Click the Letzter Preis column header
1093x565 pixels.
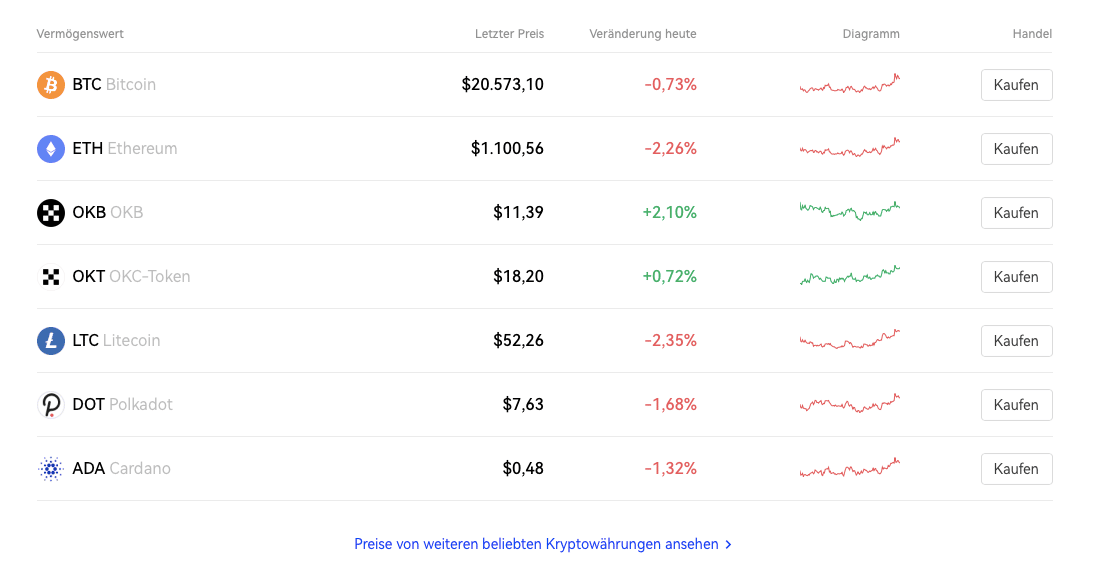pos(509,34)
